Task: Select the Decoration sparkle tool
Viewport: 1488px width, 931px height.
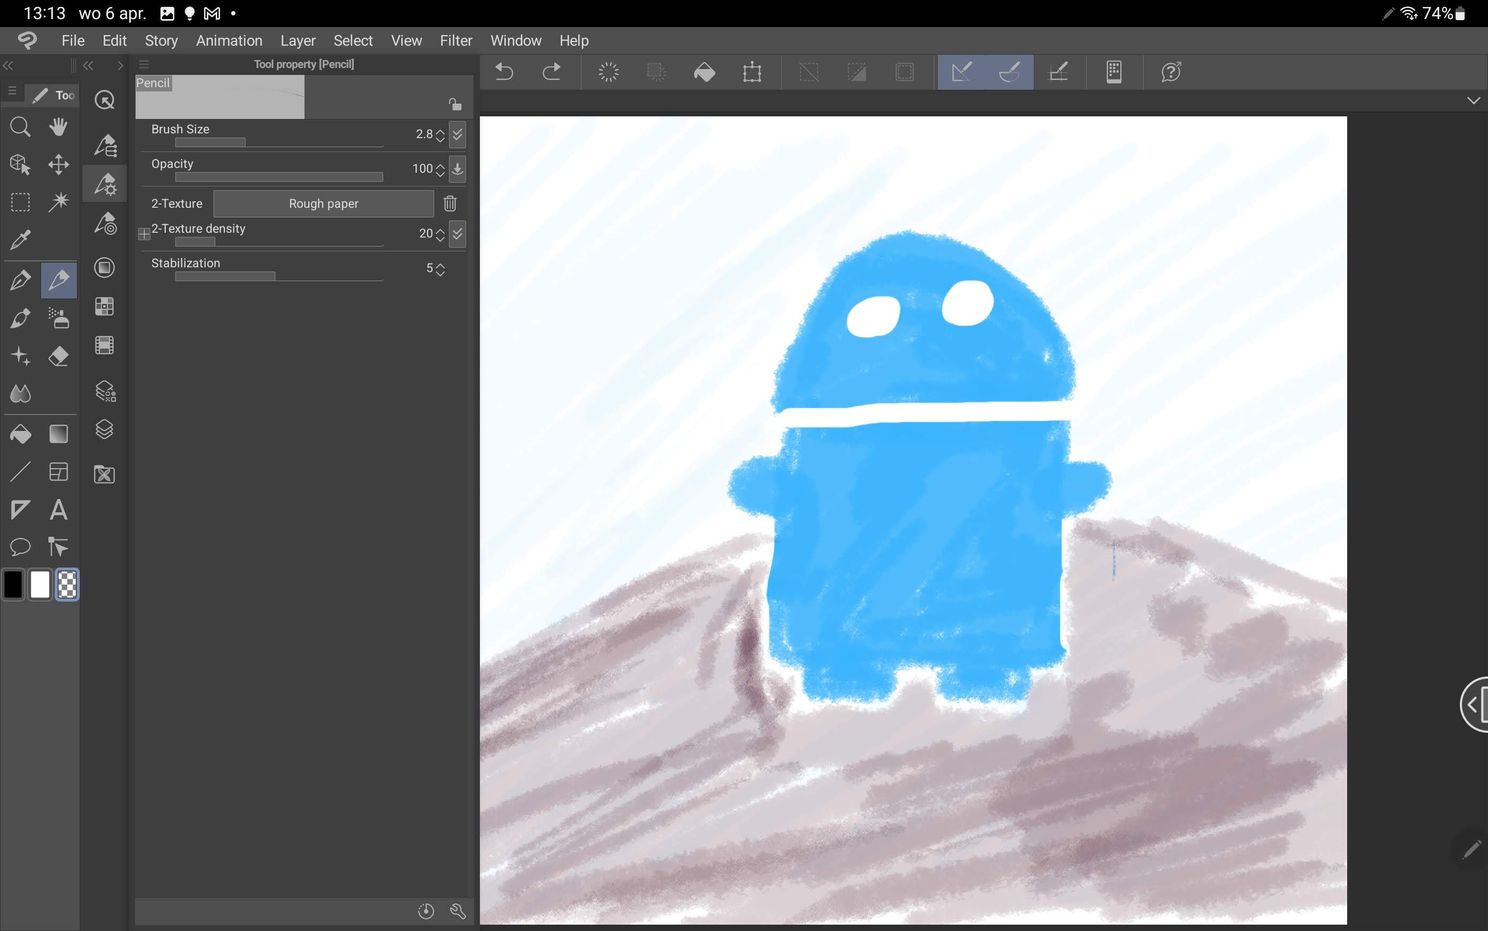Action: tap(20, 356)
